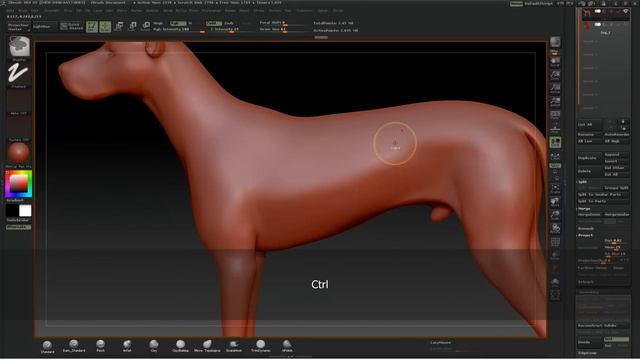Image resolution: width=640 pixels, height=360 pixels.
Task: Select the hPolish brush
Action: [x=287, y=347]
